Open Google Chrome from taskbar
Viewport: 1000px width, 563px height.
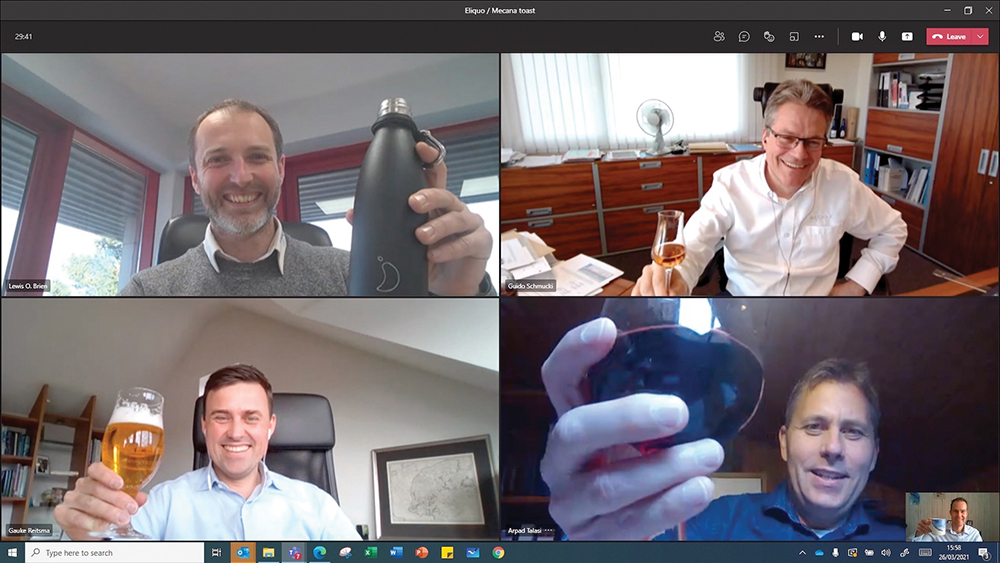pos(498,552)
